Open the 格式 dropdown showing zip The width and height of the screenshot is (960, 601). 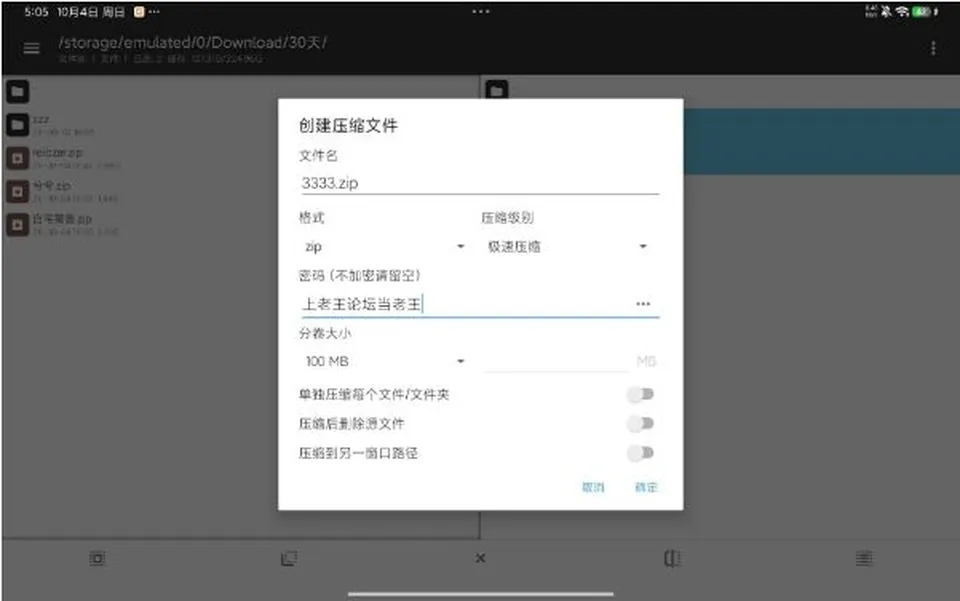383,247
